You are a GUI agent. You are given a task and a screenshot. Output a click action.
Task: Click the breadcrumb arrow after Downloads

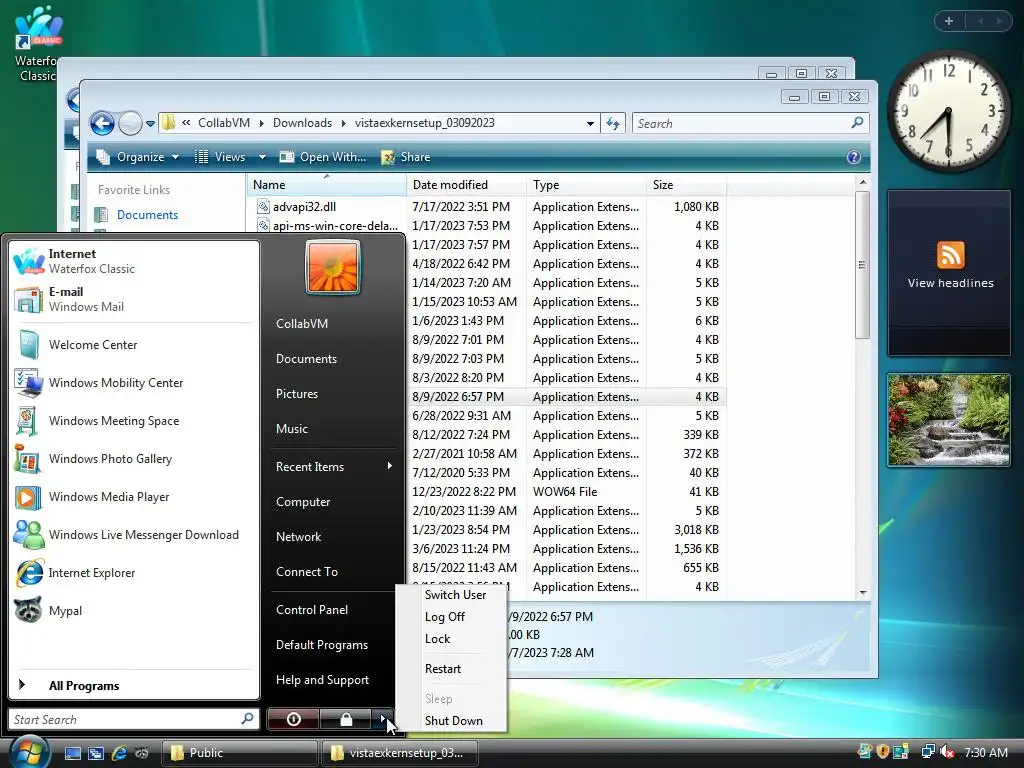pyautogui.click(x=344, y=123)
